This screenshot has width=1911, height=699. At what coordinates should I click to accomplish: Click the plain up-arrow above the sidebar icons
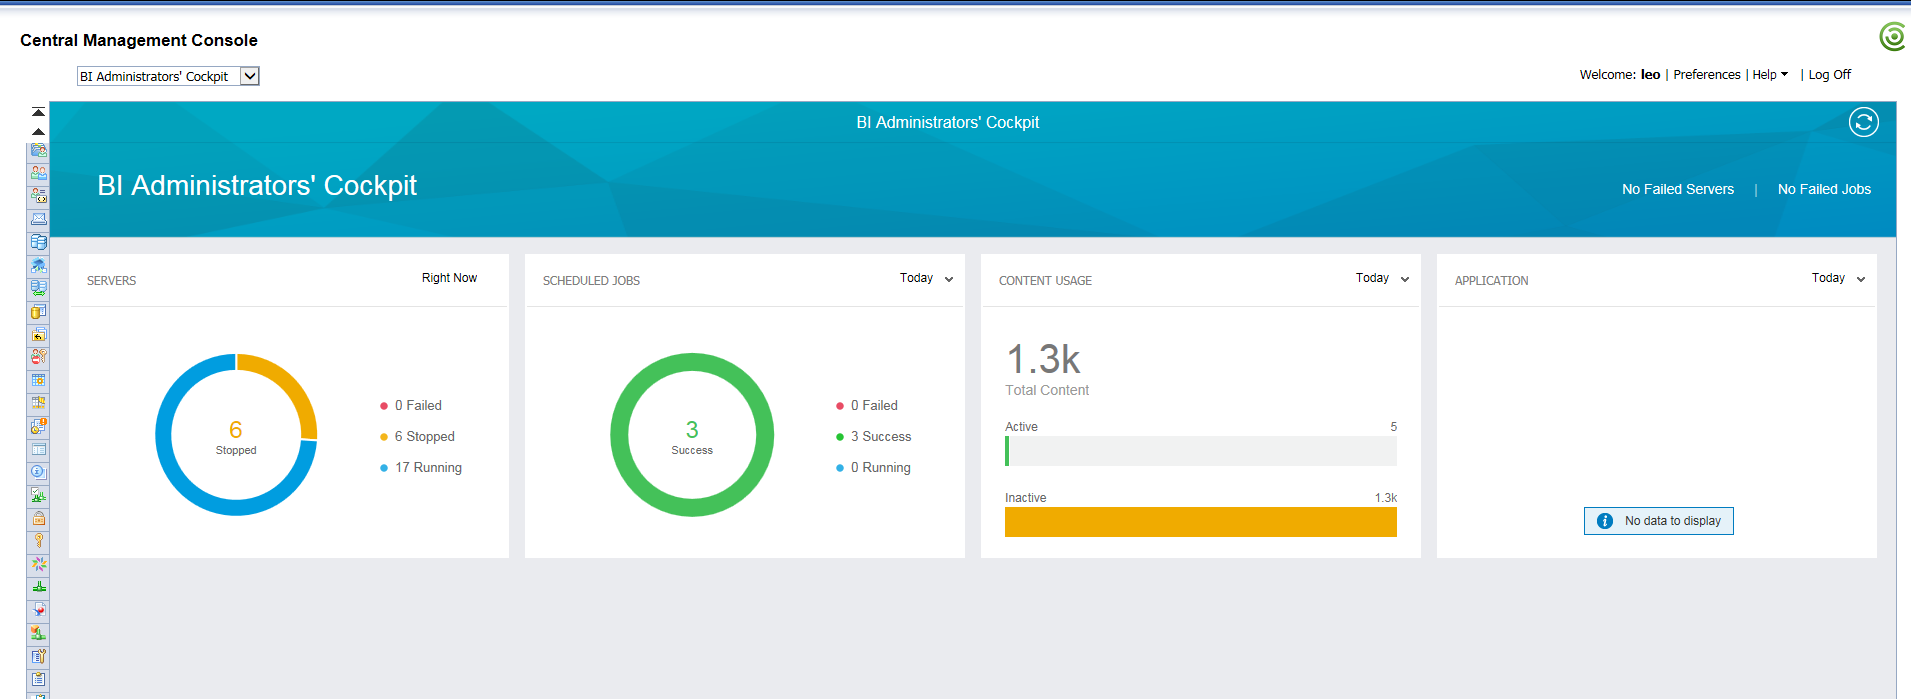(x=38, y=131)
